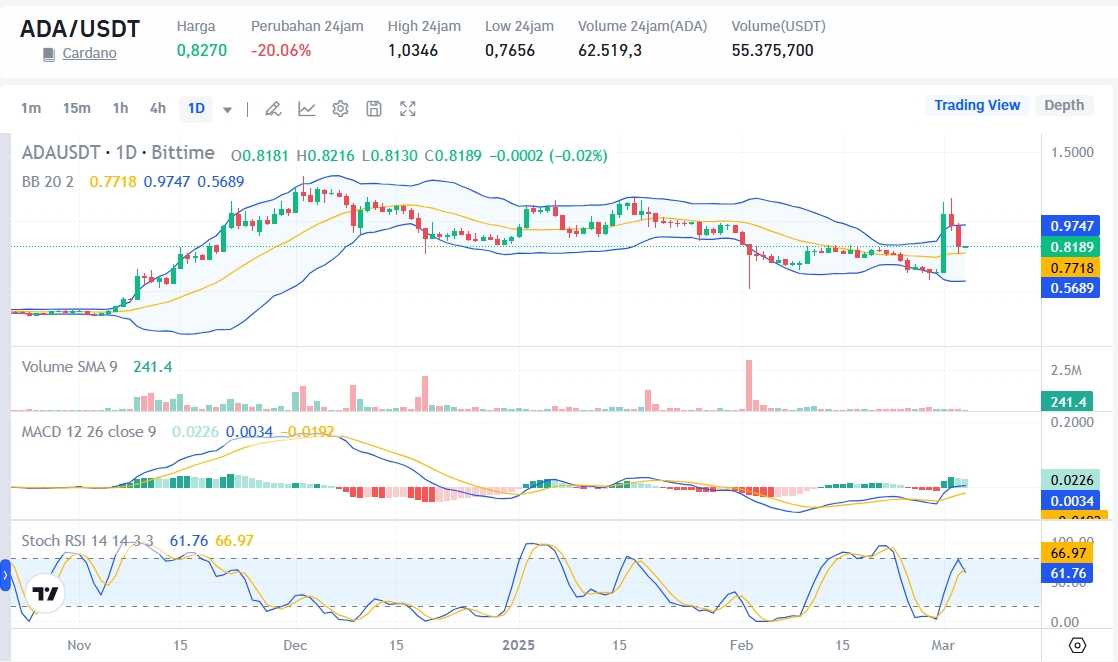
Task: Open the Cardano link
Action: click(89, 53)
